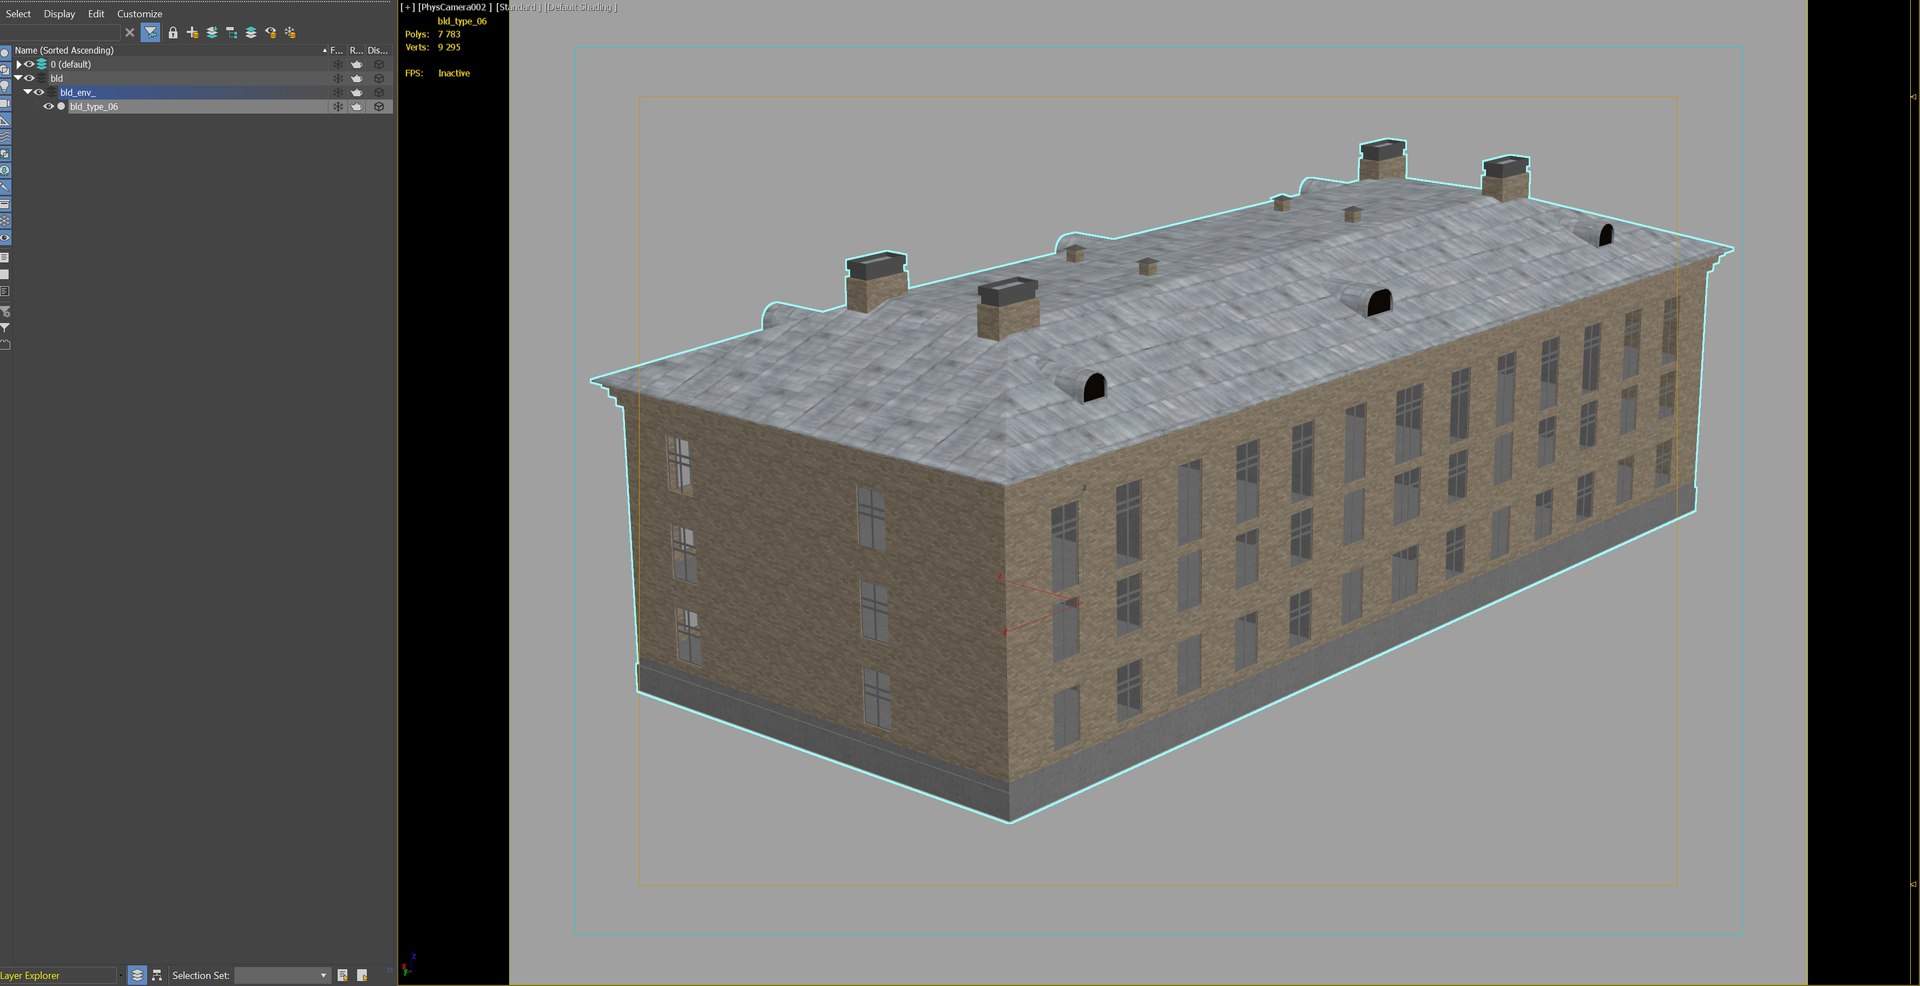Hide the bld layer via eye icon
This screenshot has height=986, width=1920.
(x=29, y=78)
